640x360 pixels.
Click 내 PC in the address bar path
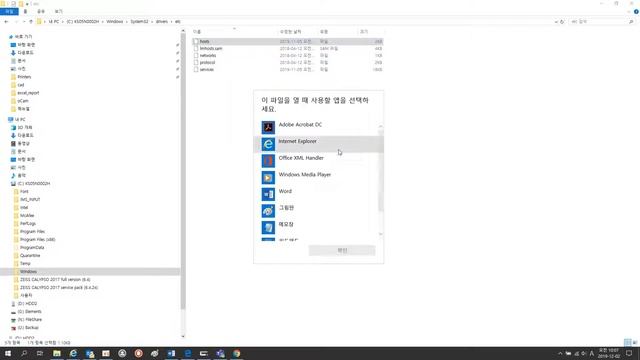pos(54,22)
